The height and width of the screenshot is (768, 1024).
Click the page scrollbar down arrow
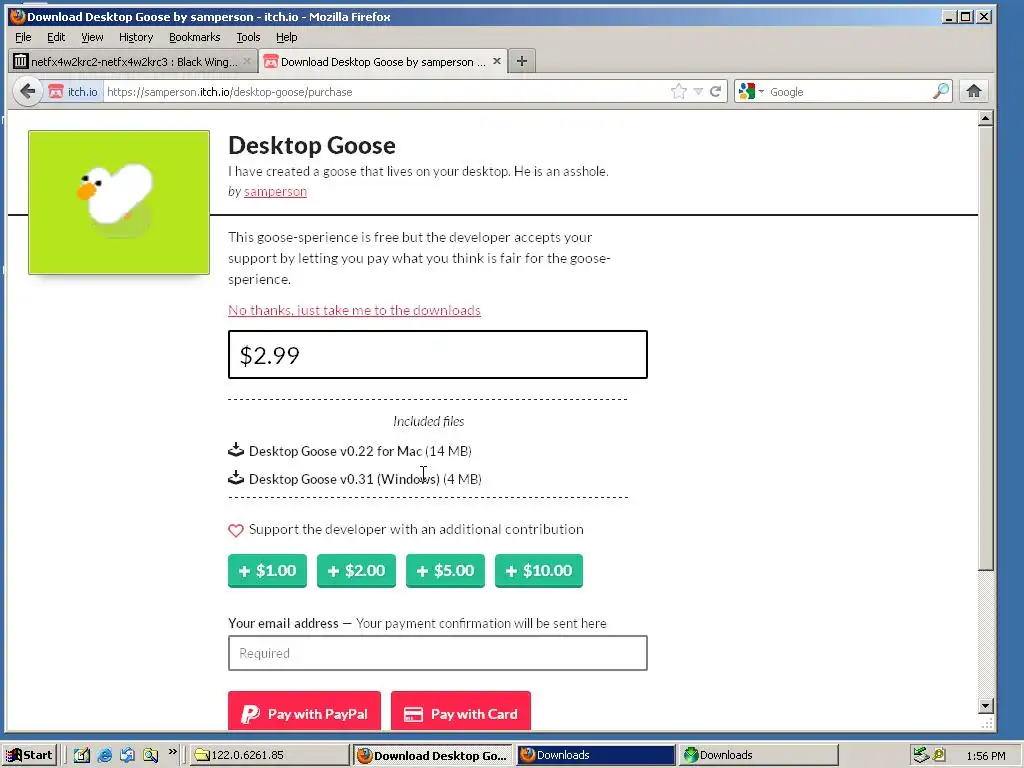point(985,705)
